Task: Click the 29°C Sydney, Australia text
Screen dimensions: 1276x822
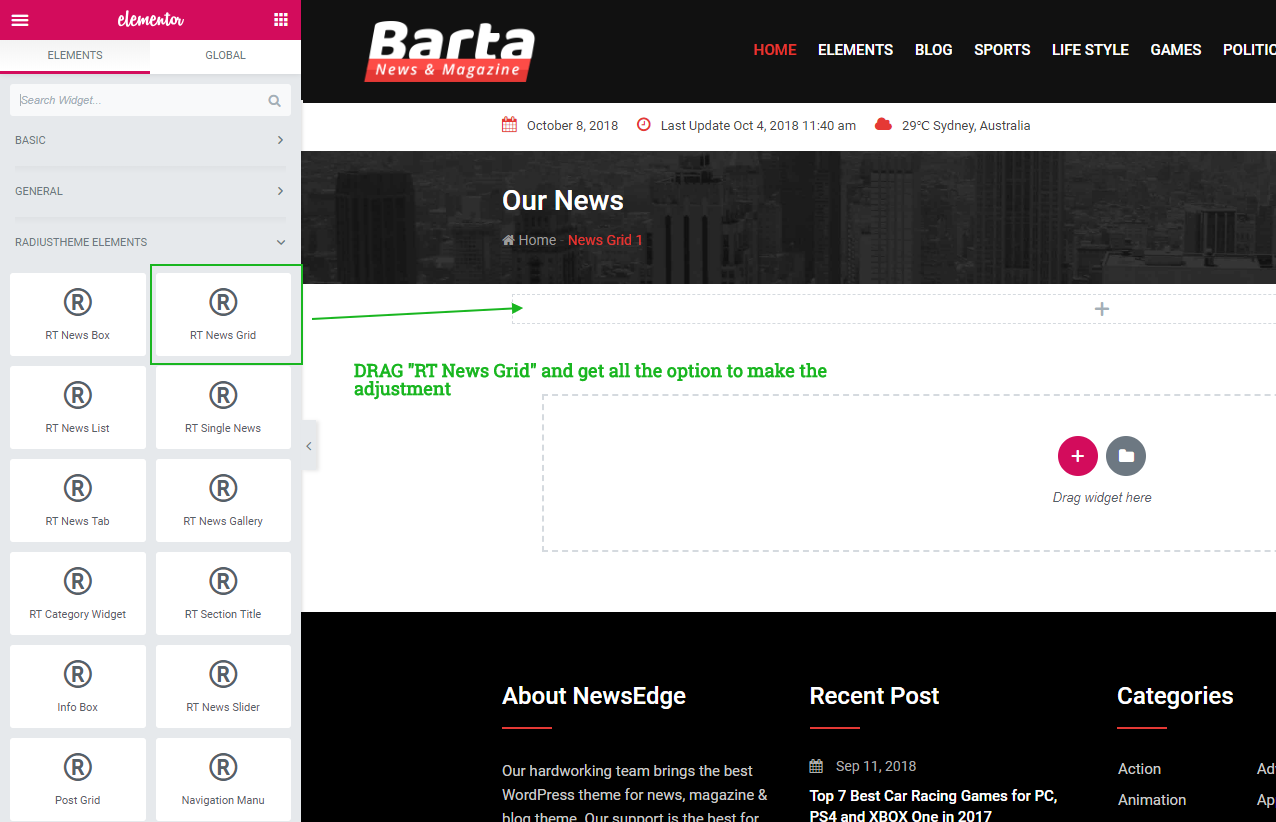Action: 966,126
